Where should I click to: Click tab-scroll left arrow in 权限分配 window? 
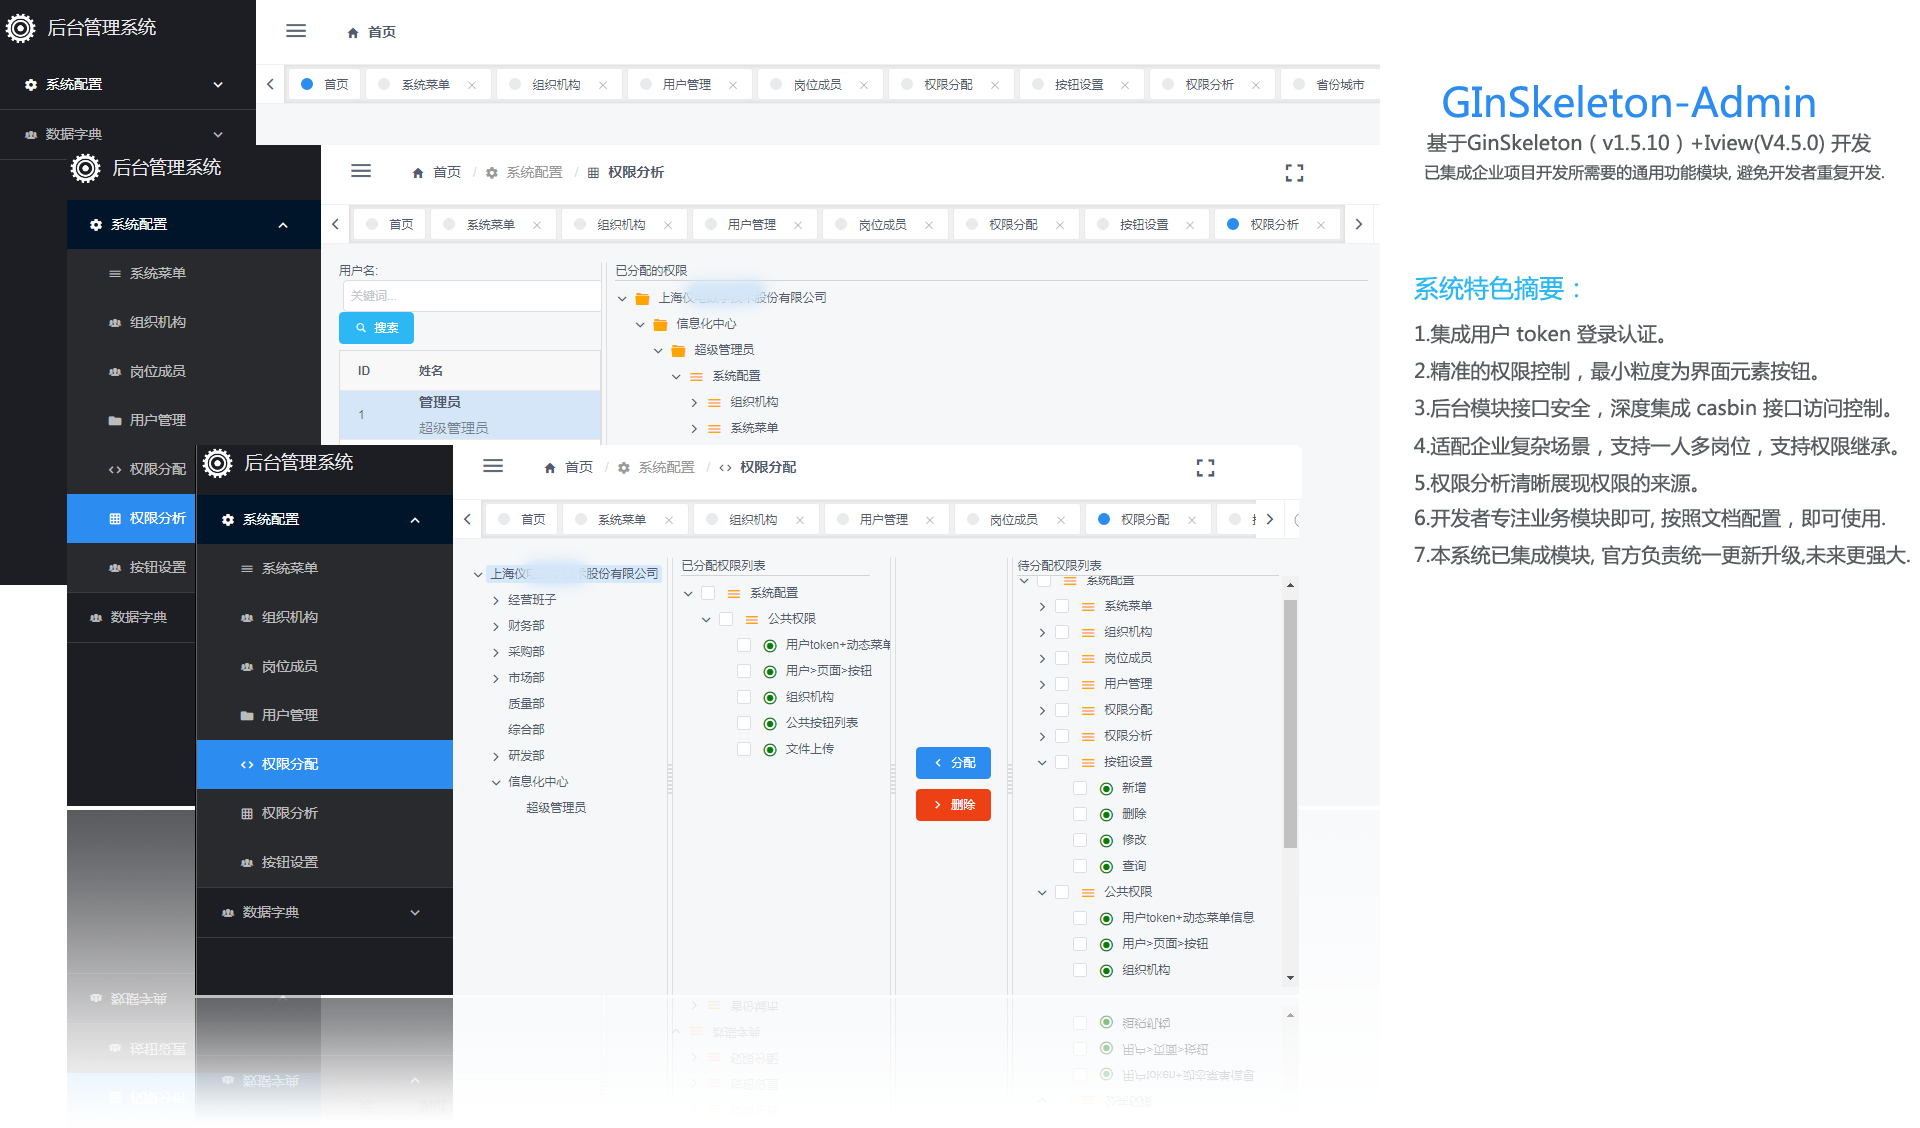(467, 519)
